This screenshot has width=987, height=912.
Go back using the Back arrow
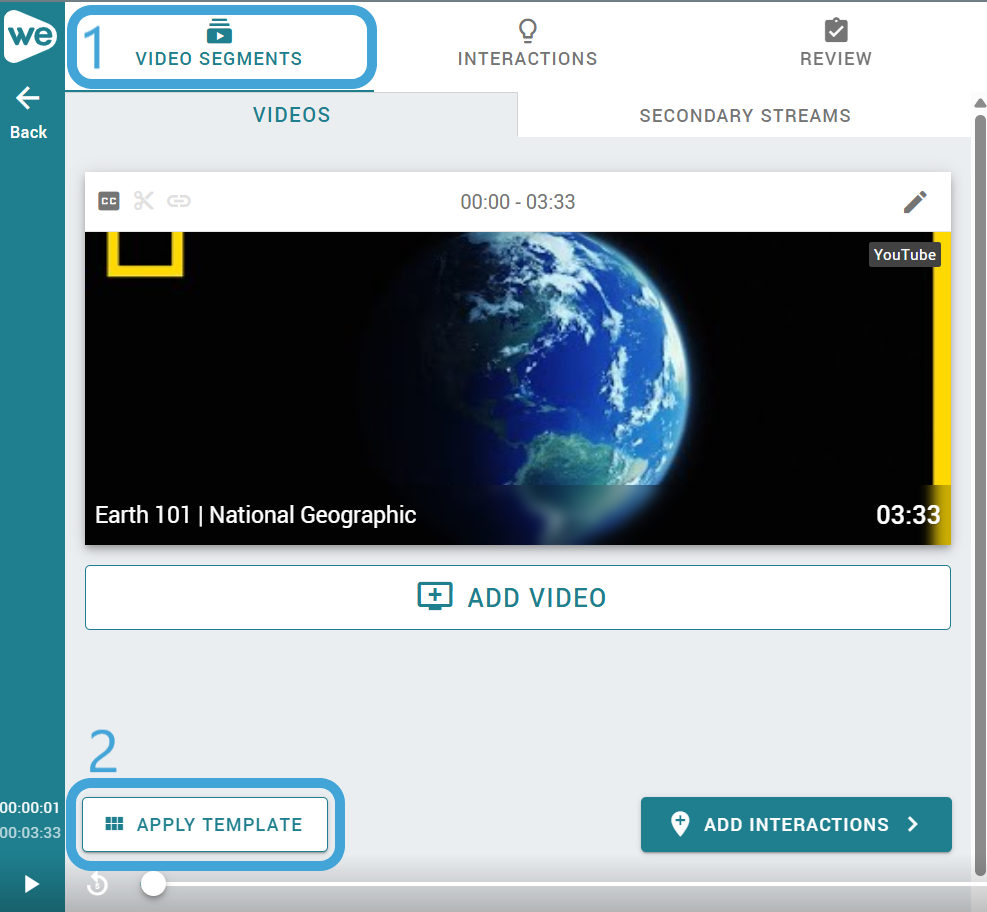[28, 113]
